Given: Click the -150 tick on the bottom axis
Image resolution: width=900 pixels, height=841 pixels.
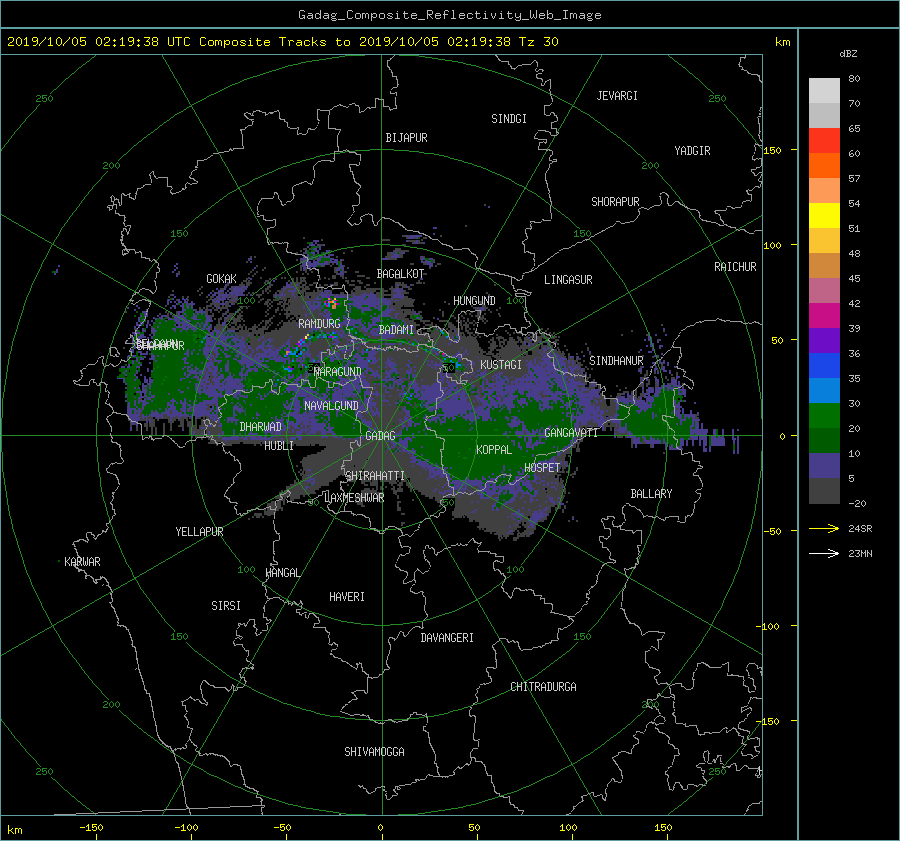Looking at the screenshot, I should pos(91,828).
